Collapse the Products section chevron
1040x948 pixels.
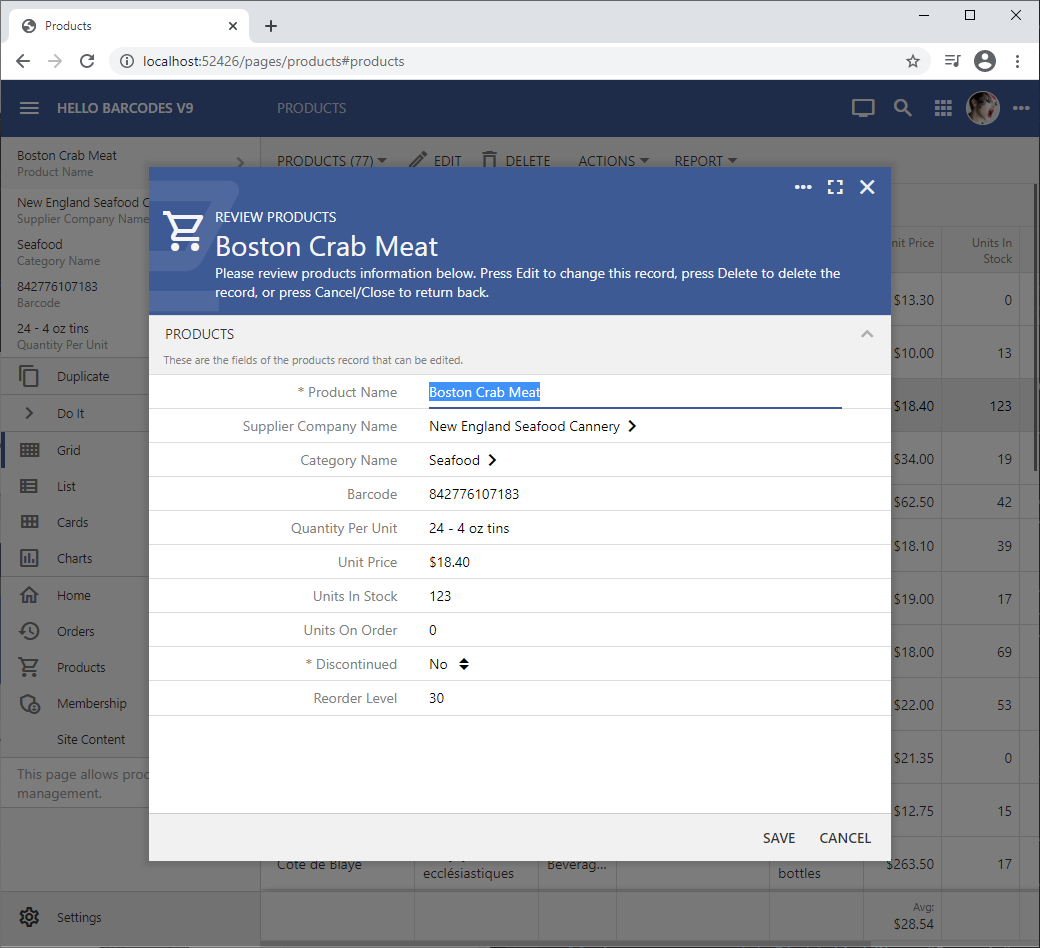[x=867, y=334]
